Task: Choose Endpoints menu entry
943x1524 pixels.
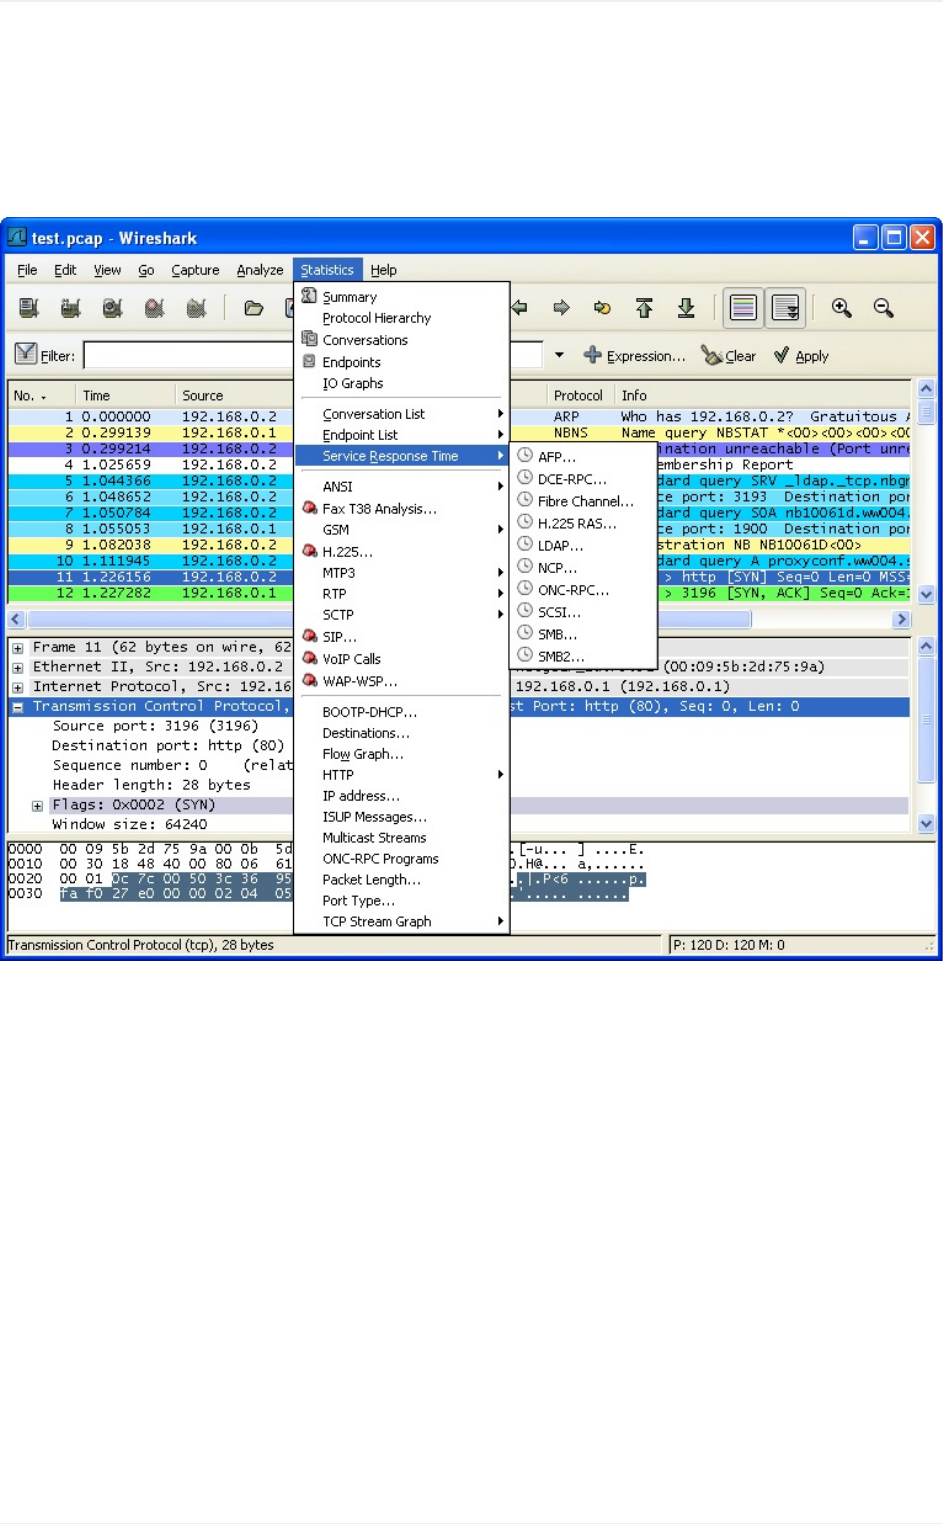Action: point(402,362)
